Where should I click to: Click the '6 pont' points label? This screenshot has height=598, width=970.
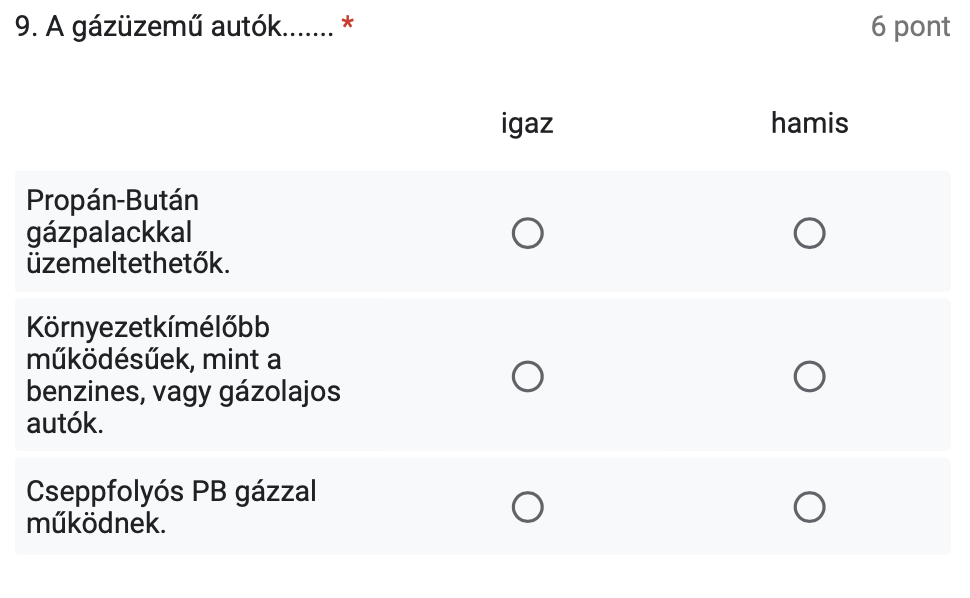(910, 27)
